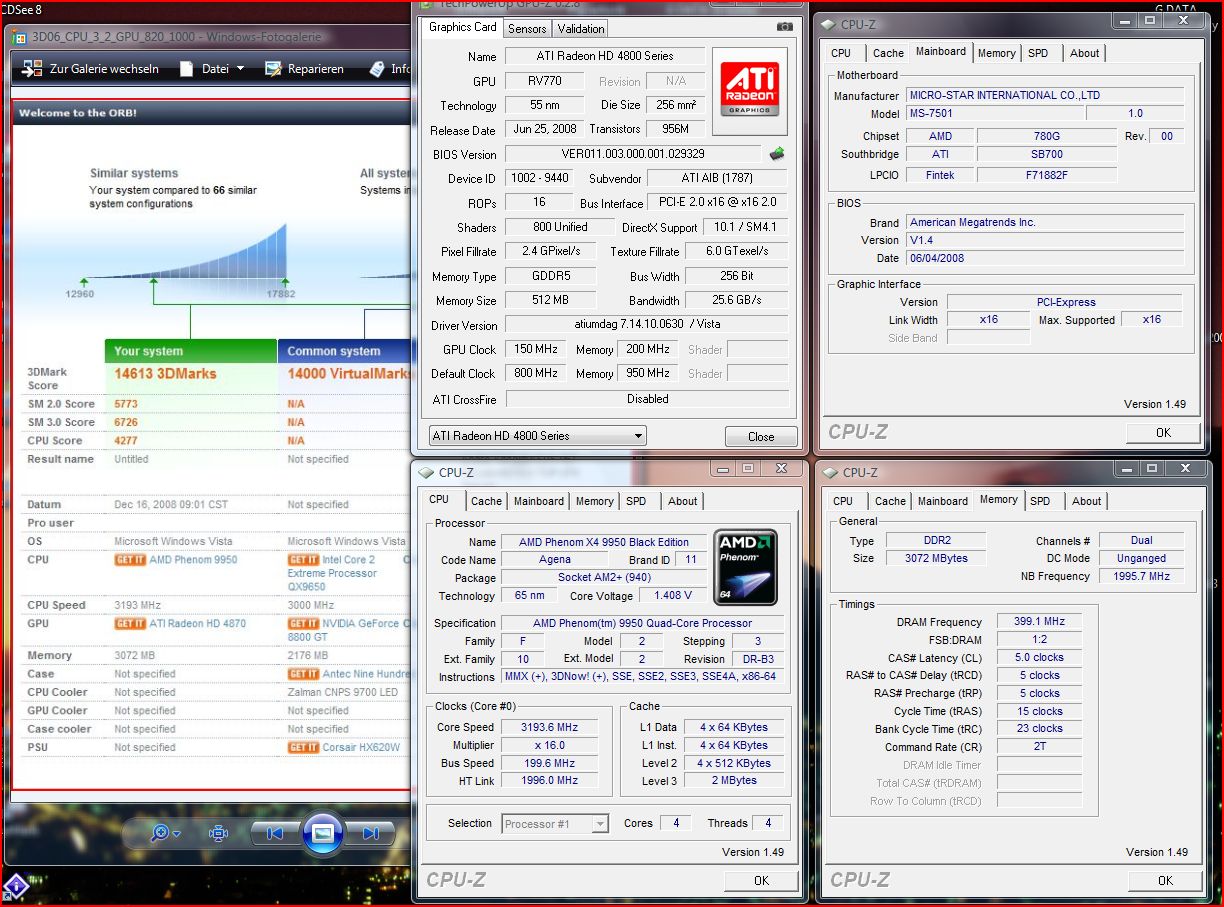Click the GPU-Z screenshot camera icon
This screenshot has width=1224, height=907.
(785, 27)
